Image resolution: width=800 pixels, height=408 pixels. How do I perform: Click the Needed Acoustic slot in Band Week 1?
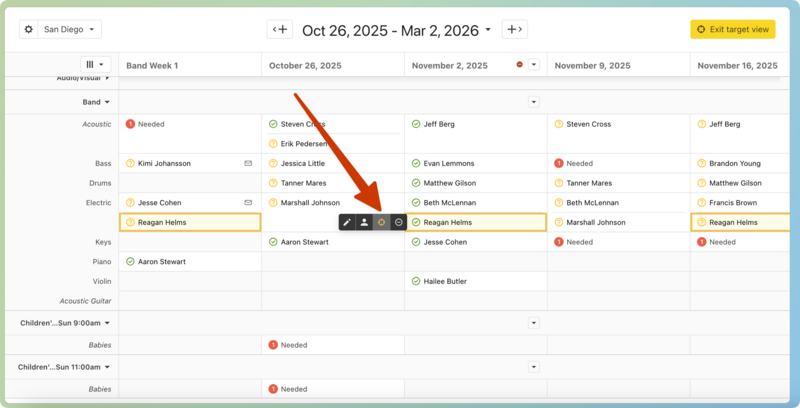[x=151, y=124]
